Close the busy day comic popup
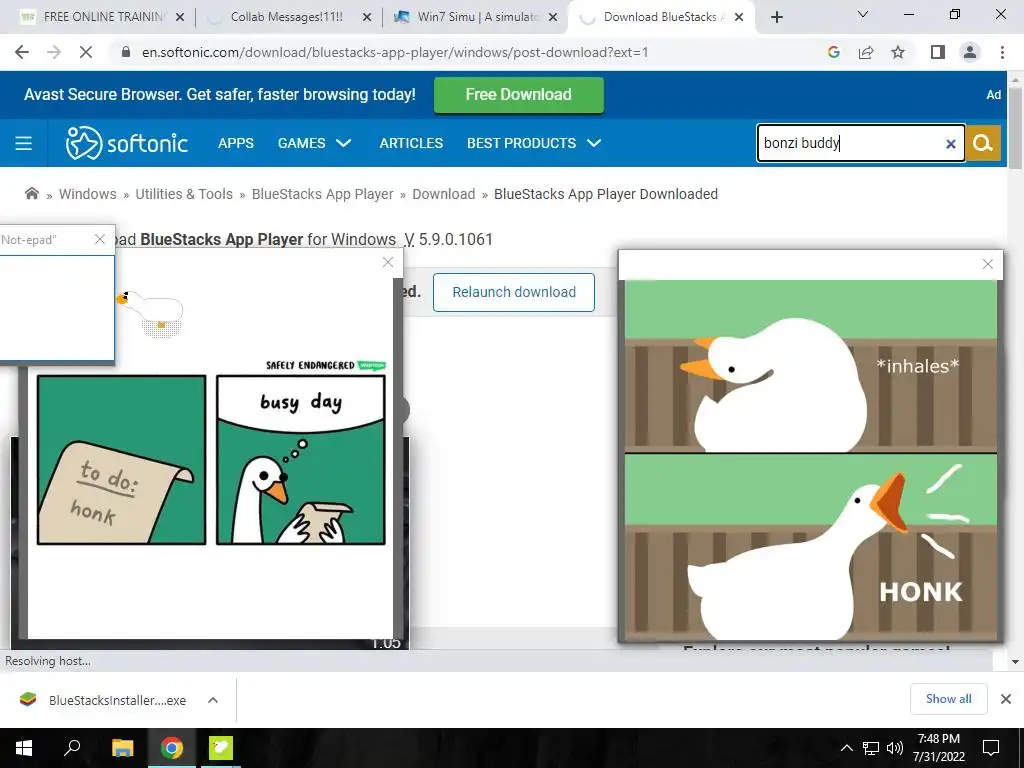 (388, 262)
